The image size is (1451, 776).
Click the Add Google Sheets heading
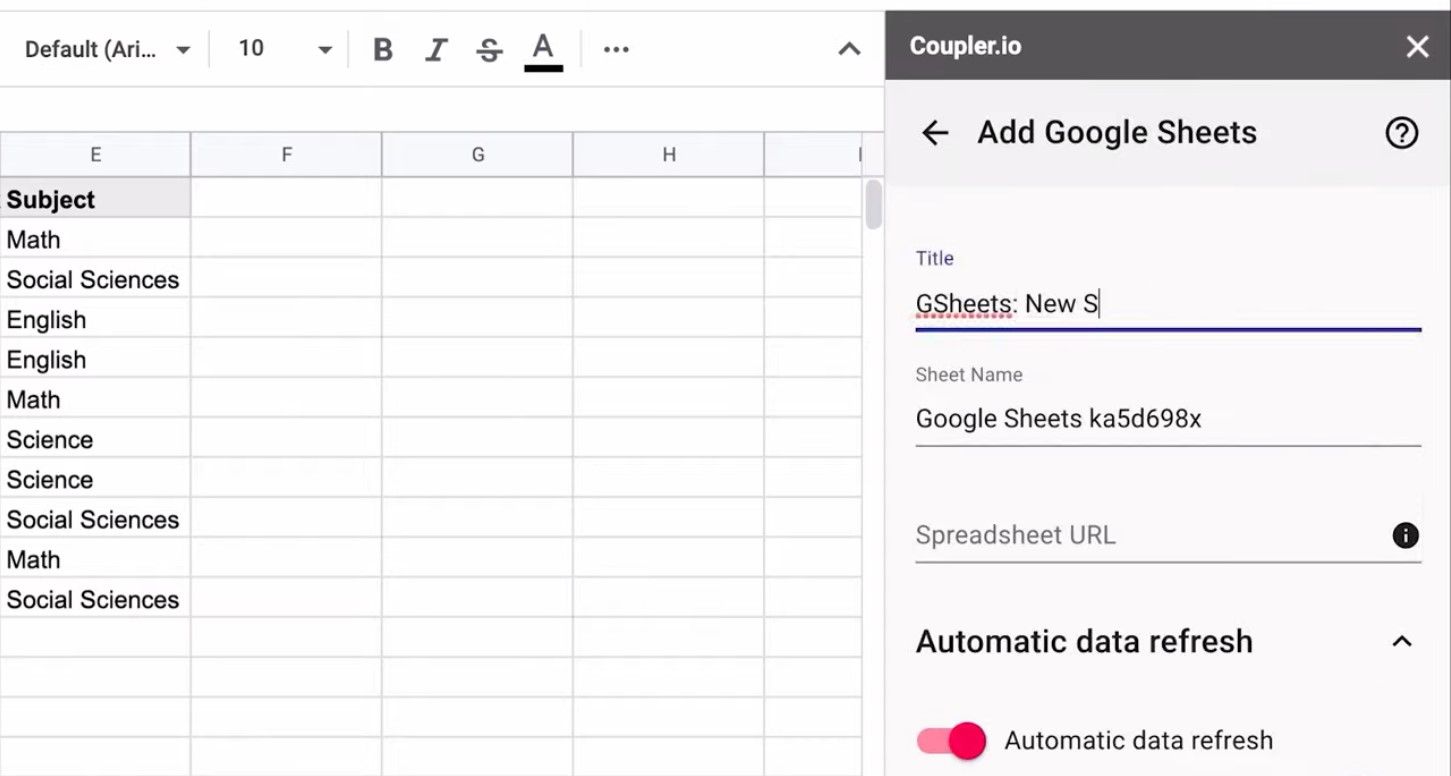(x=1117, y=132)
